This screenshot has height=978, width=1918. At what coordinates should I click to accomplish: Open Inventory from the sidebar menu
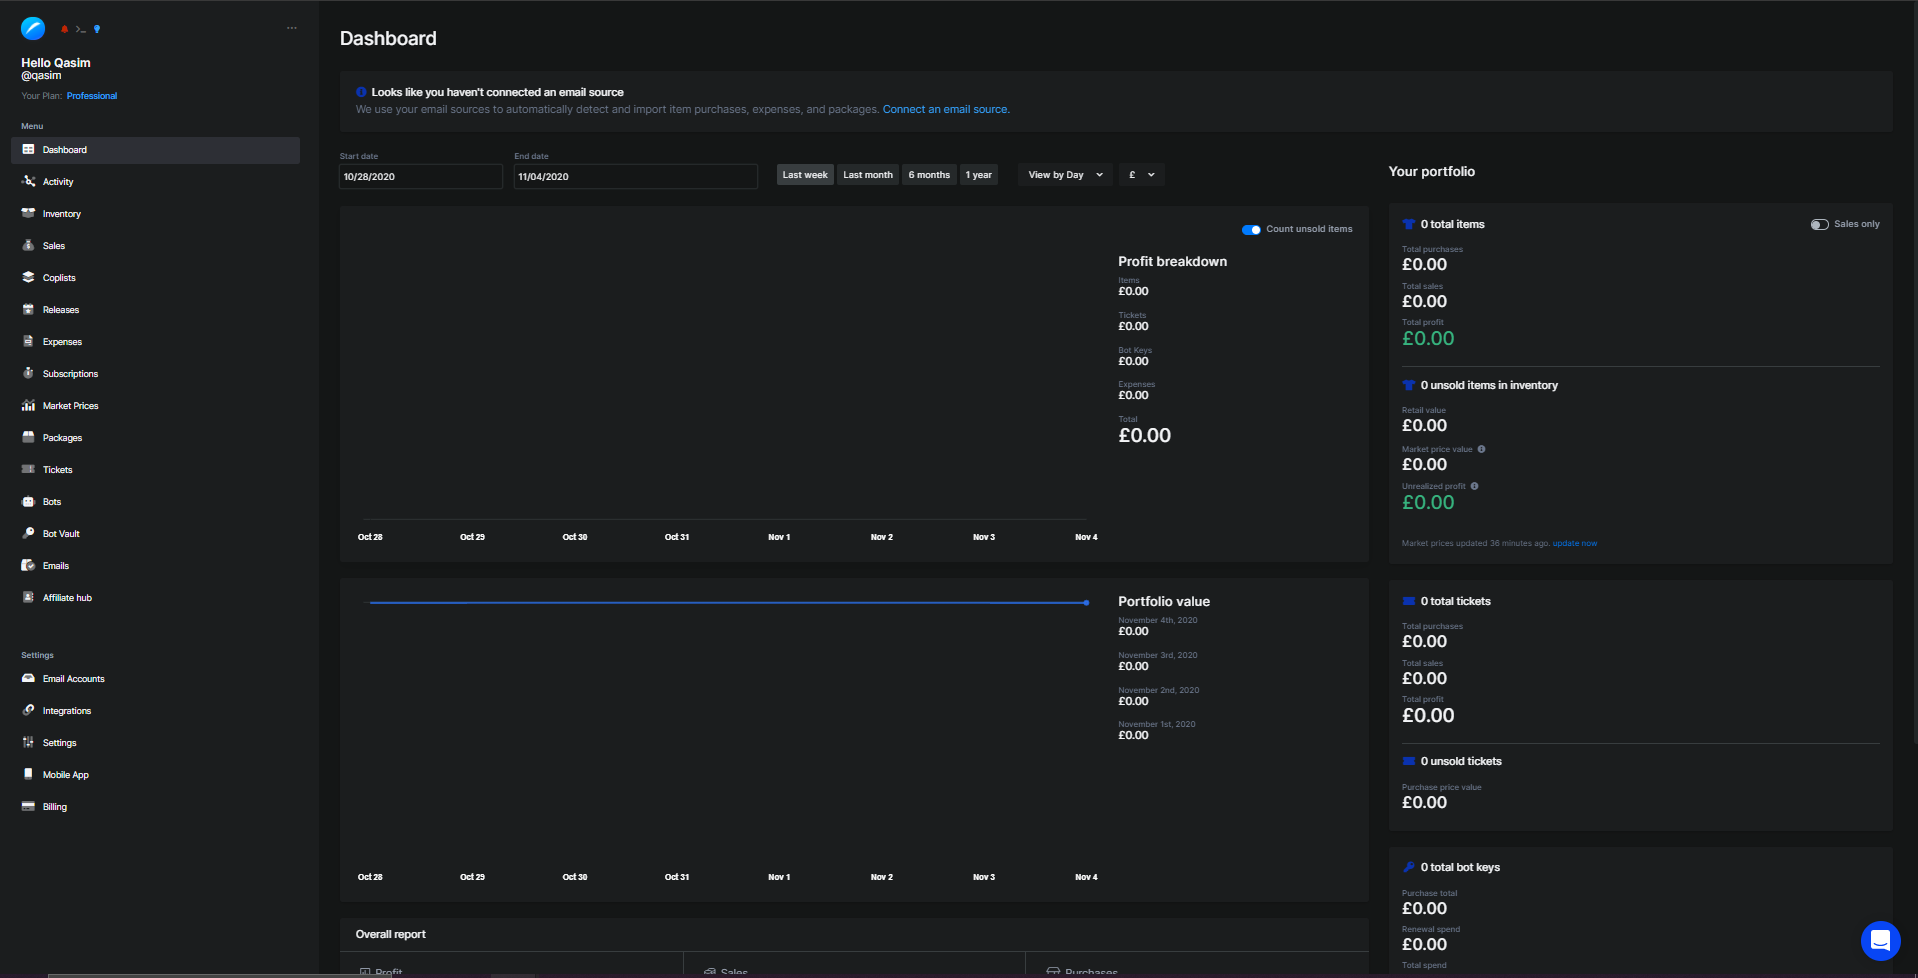pyautogui.click(x=61, y=214)
